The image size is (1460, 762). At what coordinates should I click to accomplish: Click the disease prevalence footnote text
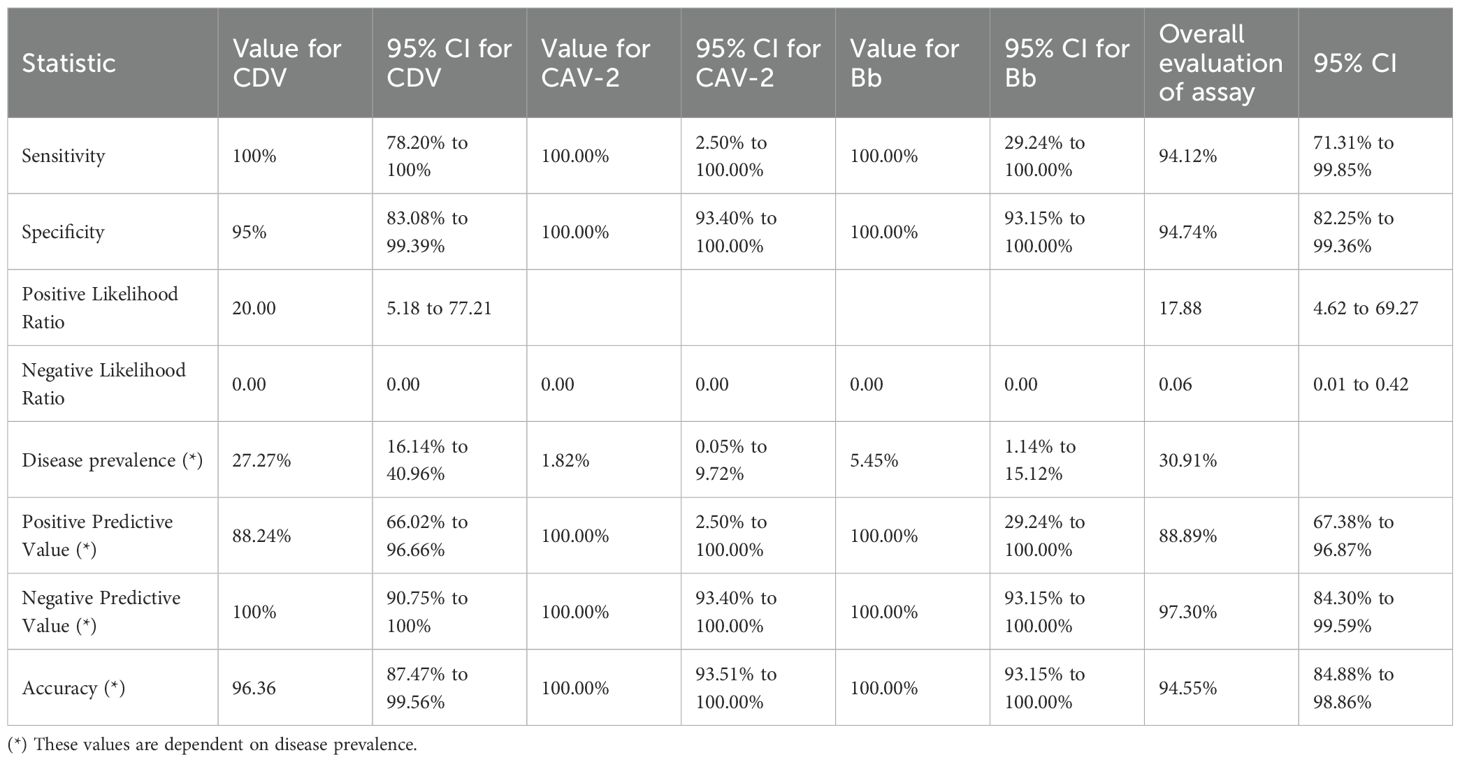[211, 745]
